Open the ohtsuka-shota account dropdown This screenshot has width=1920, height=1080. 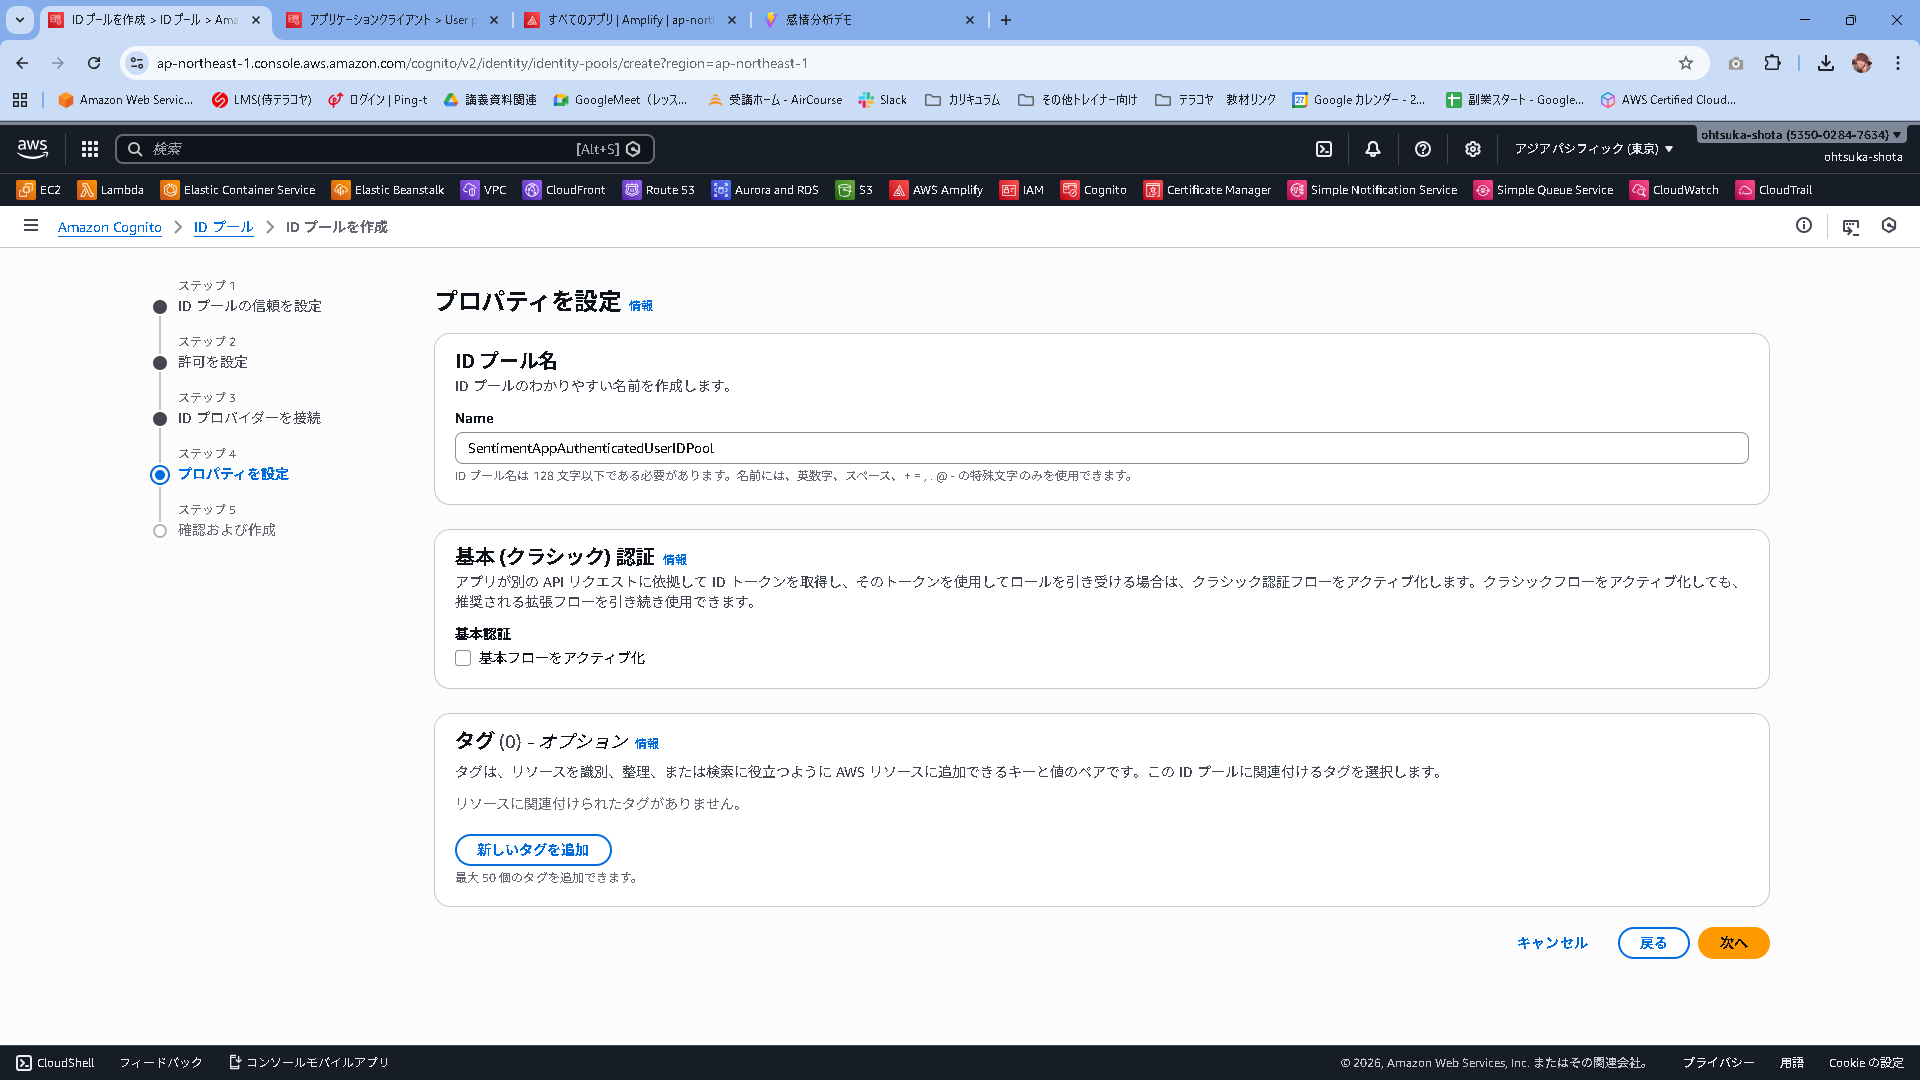[x=1801, y=135]
